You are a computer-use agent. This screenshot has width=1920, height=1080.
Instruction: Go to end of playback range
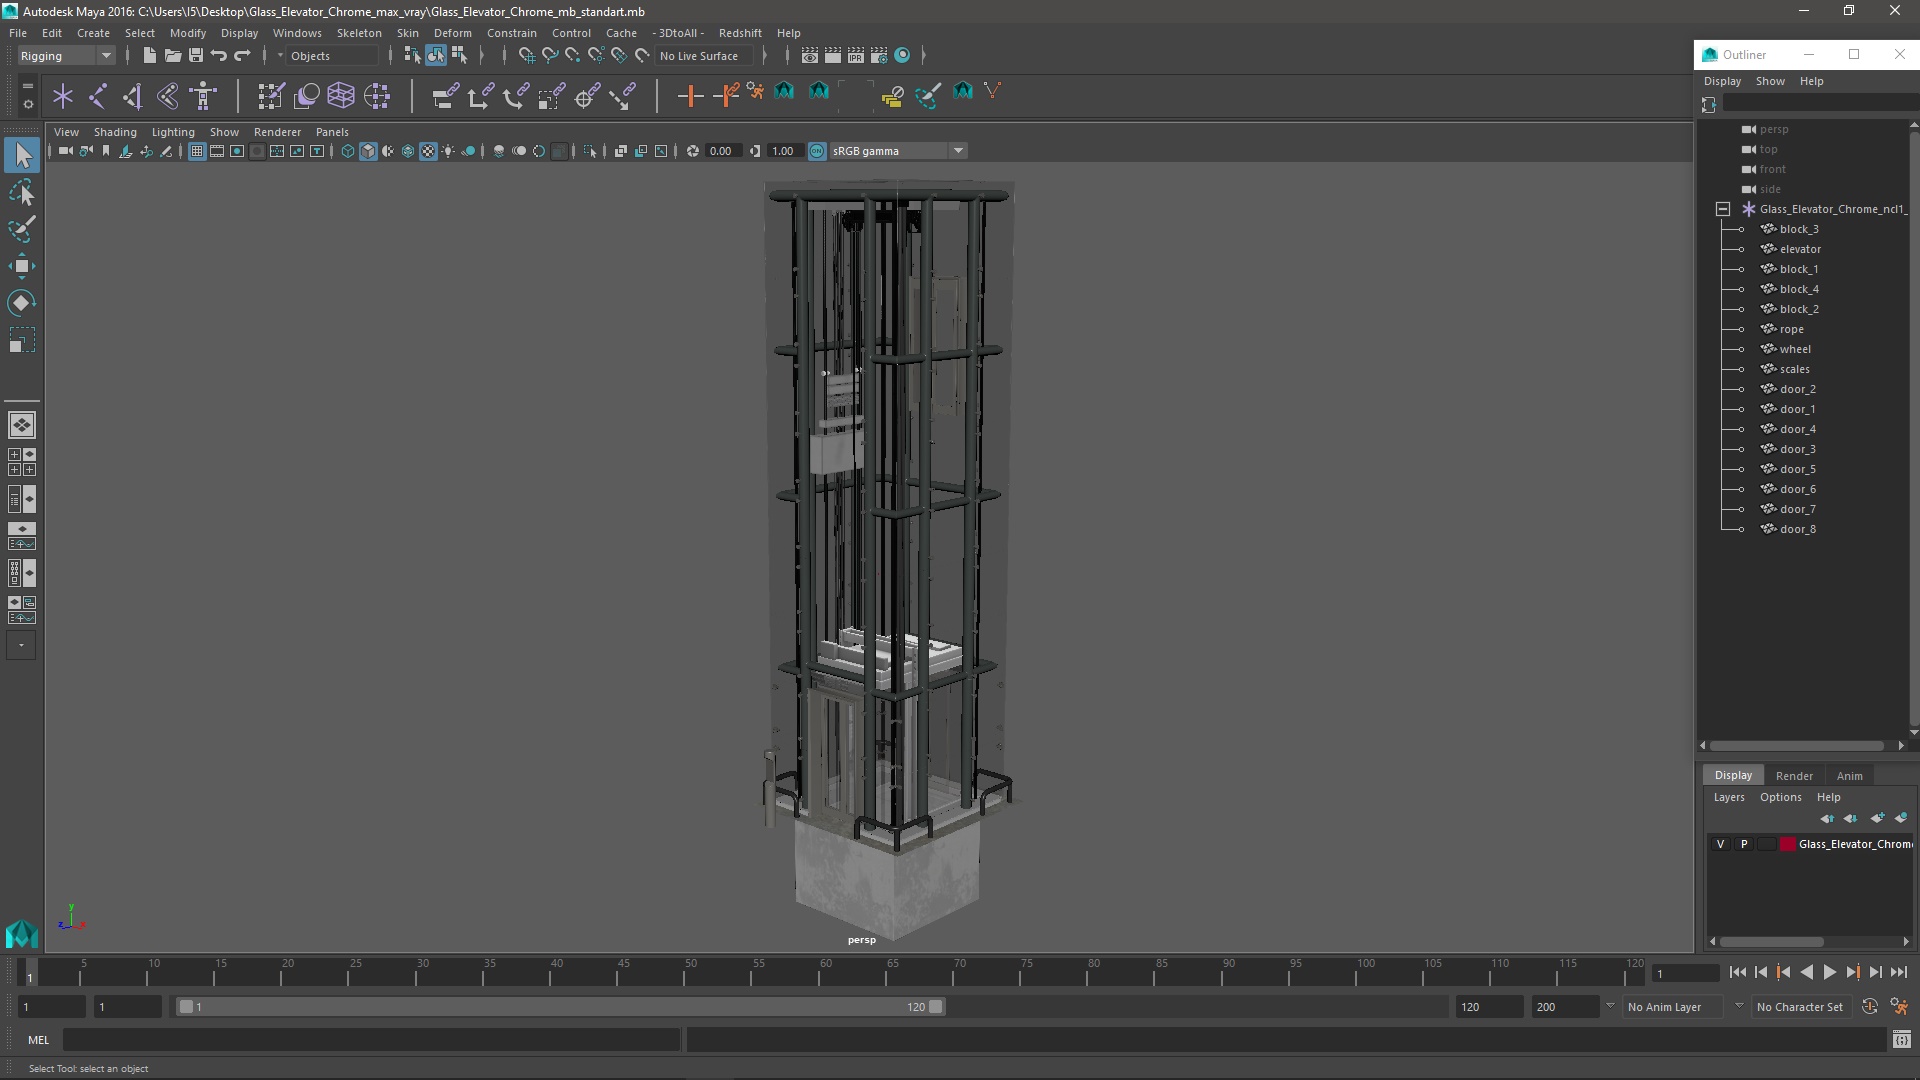tap(1898, 972)
